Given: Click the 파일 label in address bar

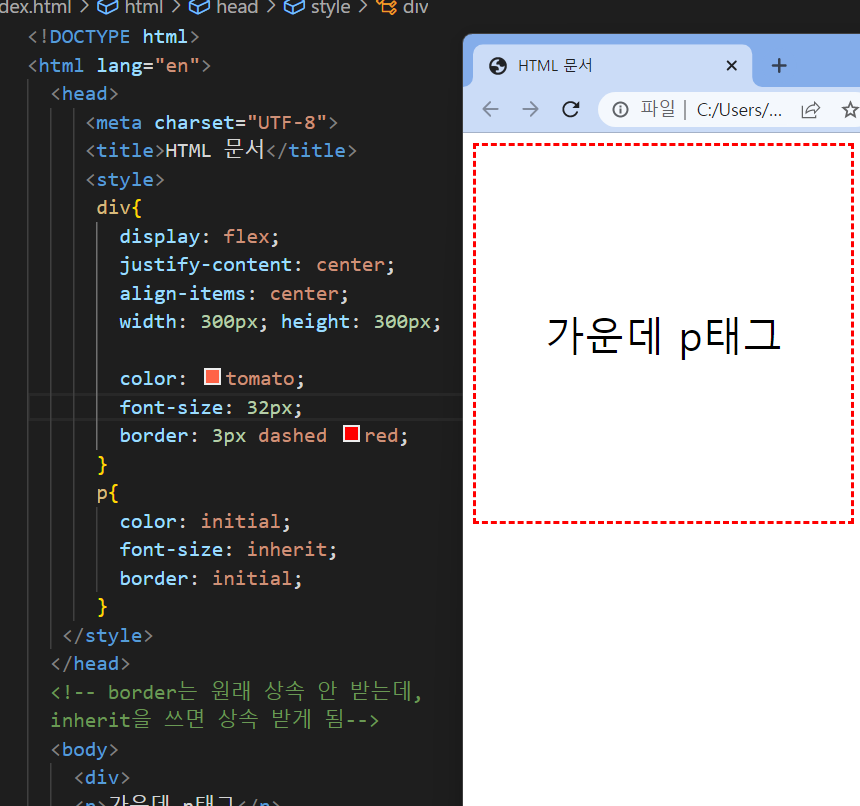Looking at the screenshot, I should pos(658,109).
